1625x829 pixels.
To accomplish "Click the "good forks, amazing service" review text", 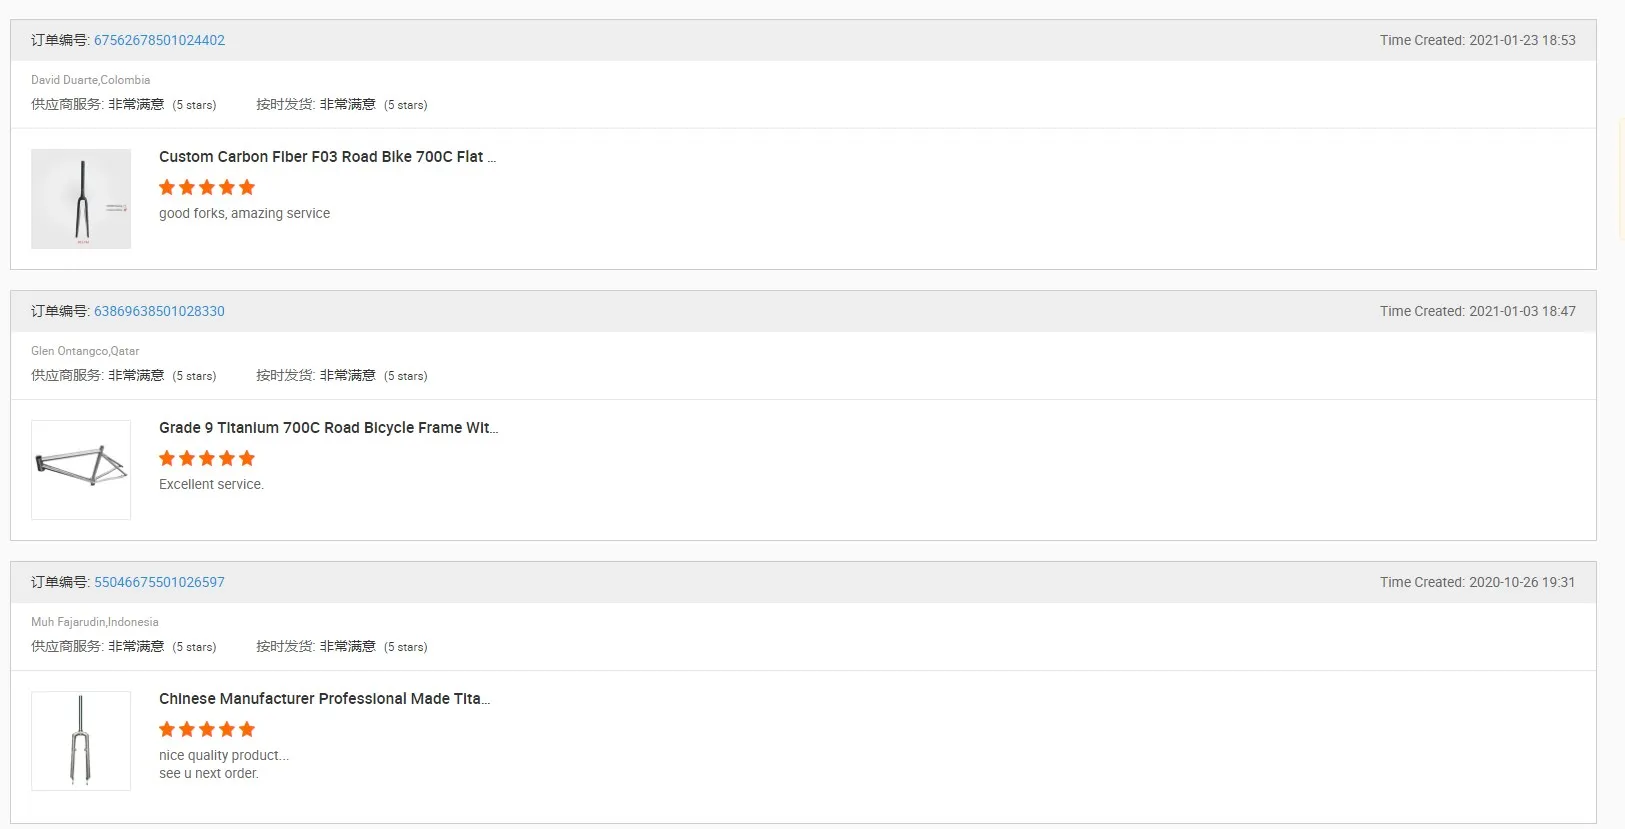I will tap(244, 214).
